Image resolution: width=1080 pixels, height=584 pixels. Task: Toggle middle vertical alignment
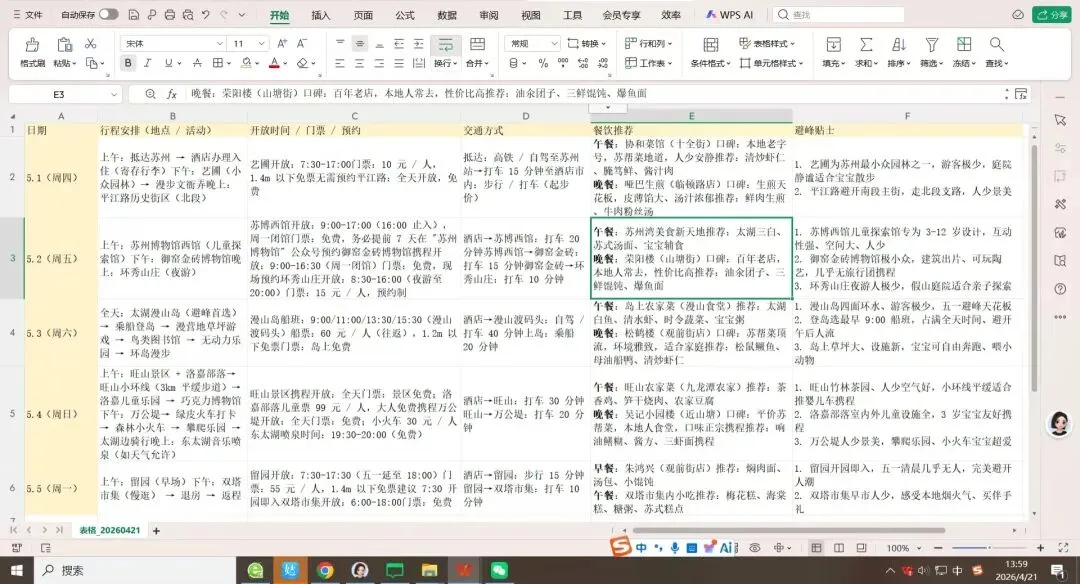click(x=360, y=43)
